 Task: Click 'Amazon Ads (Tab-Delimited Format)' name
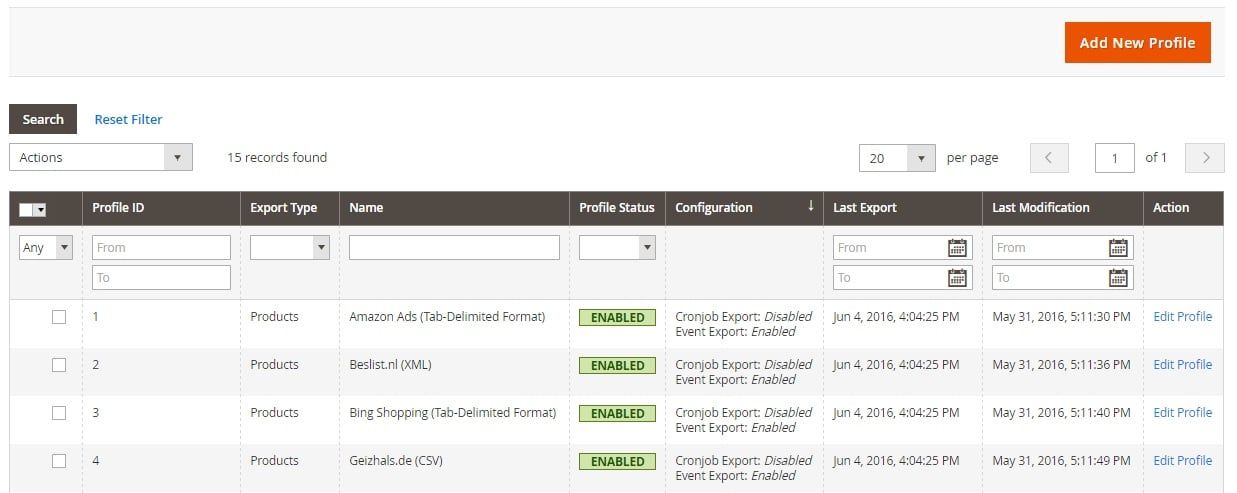(x=447, y=316)
